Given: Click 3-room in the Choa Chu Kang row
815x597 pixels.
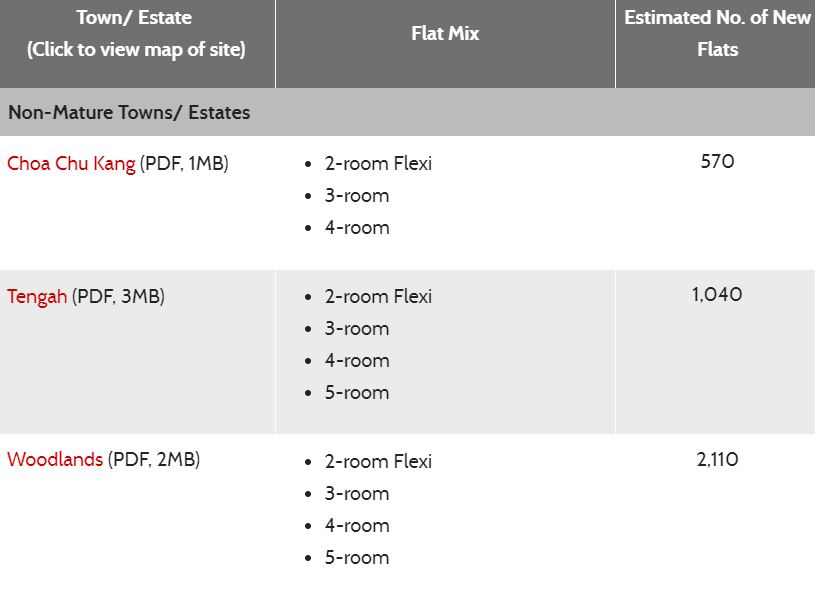Looking at the screenshot, I should pos(357,196).
